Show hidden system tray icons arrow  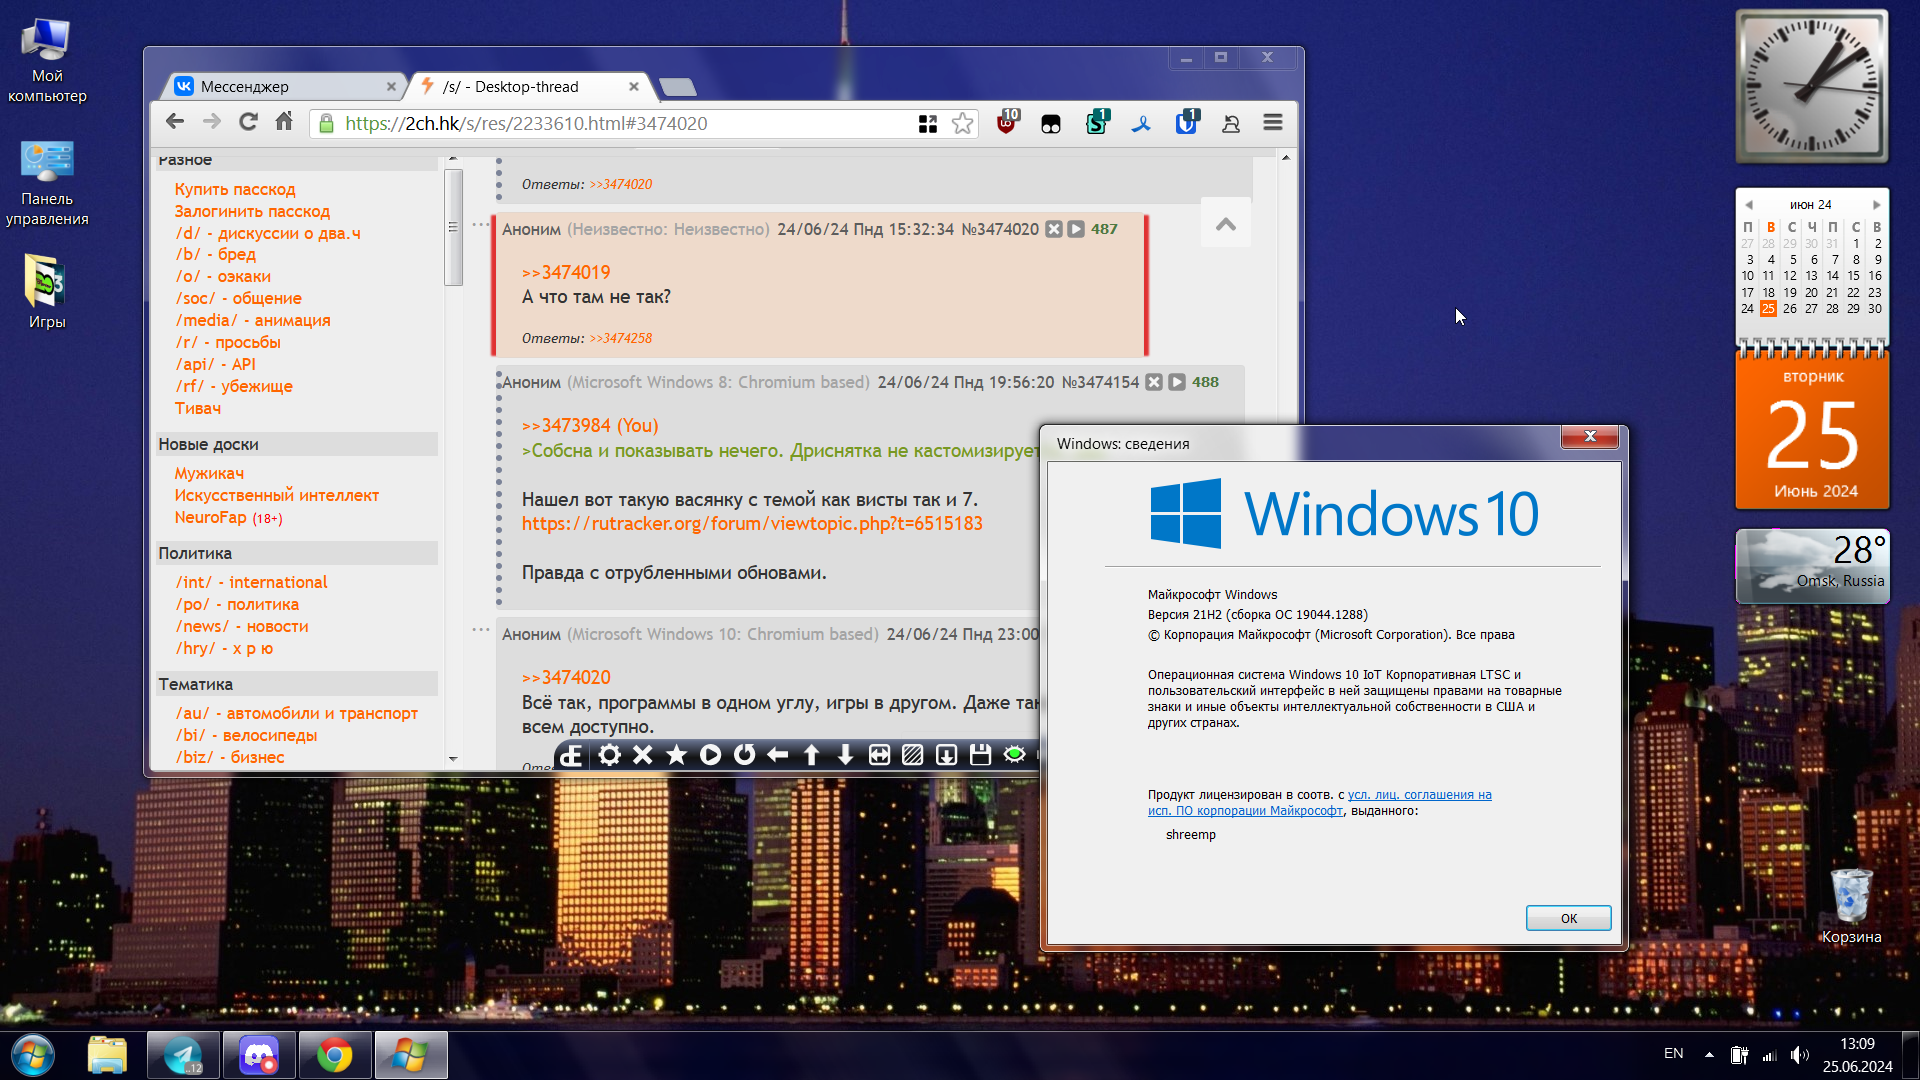pyautogui.click(x=1709, y=1054)
